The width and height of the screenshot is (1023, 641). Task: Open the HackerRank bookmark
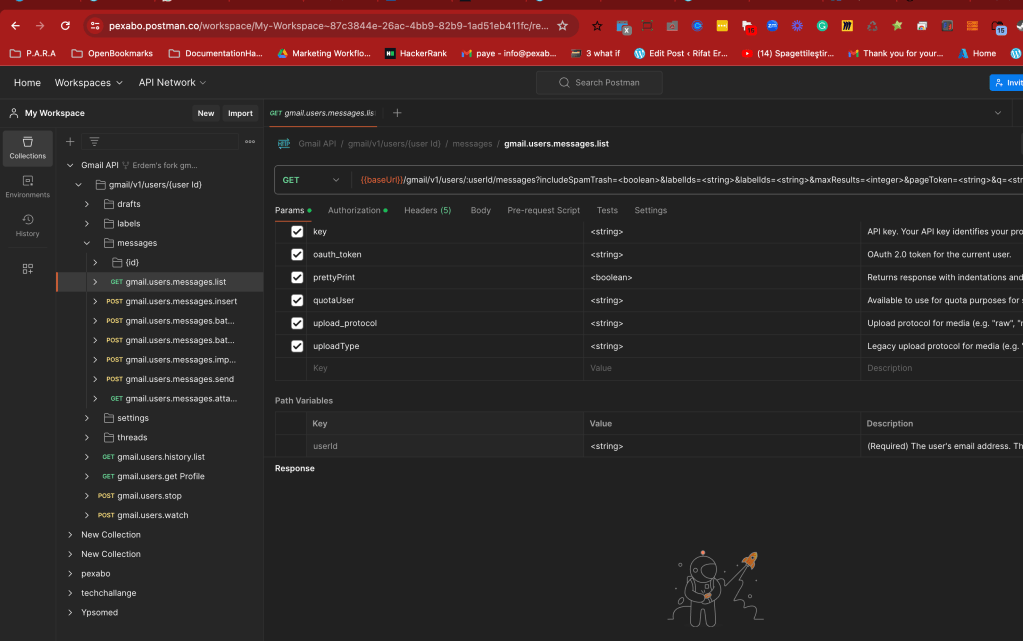pos(416,54)
